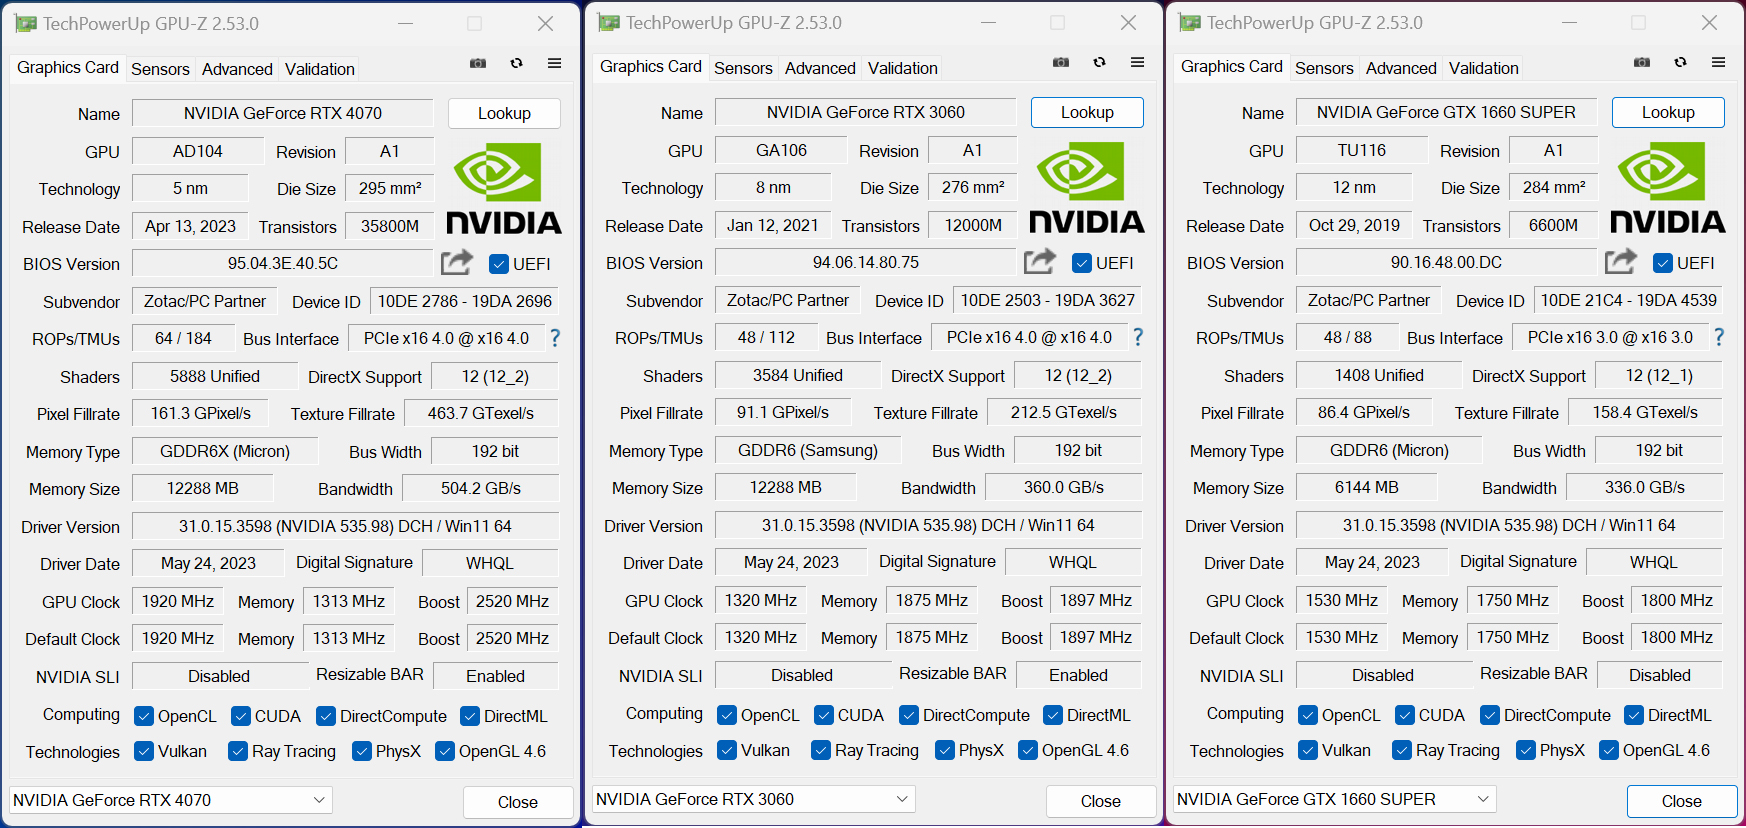Click the Name field showing NVIDIA GeForce RTX 4070
The image size is (1746, 828).
coord(283,113)
